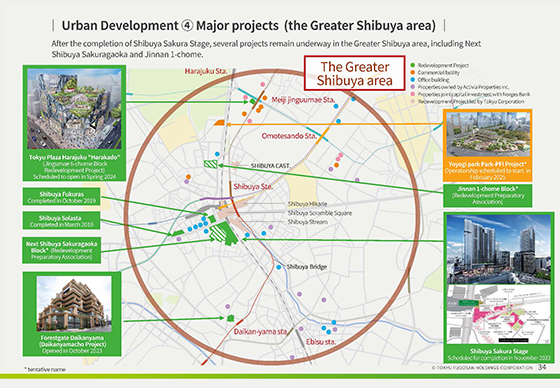Click The Greater Shibuya area title box

tap(354, 73)
